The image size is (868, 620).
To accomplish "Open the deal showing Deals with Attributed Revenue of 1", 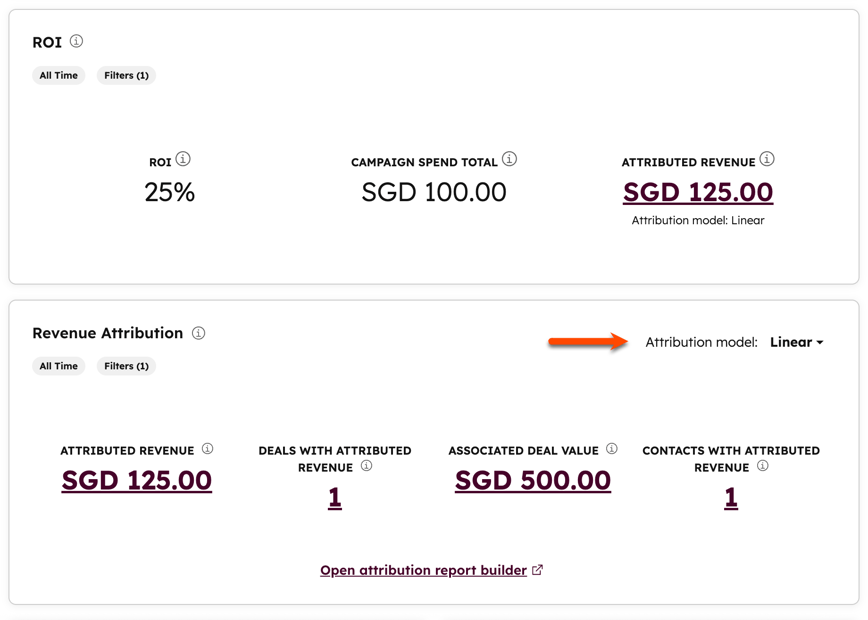I will click(x=334, y=496).
